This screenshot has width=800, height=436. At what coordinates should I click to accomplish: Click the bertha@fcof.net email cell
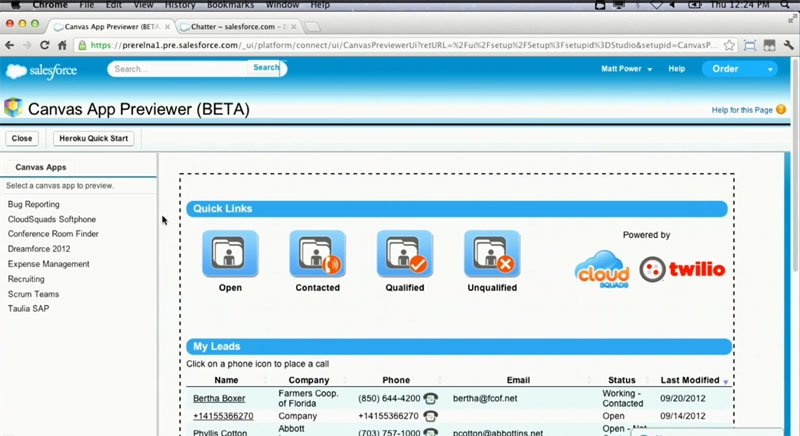[485, 398]
